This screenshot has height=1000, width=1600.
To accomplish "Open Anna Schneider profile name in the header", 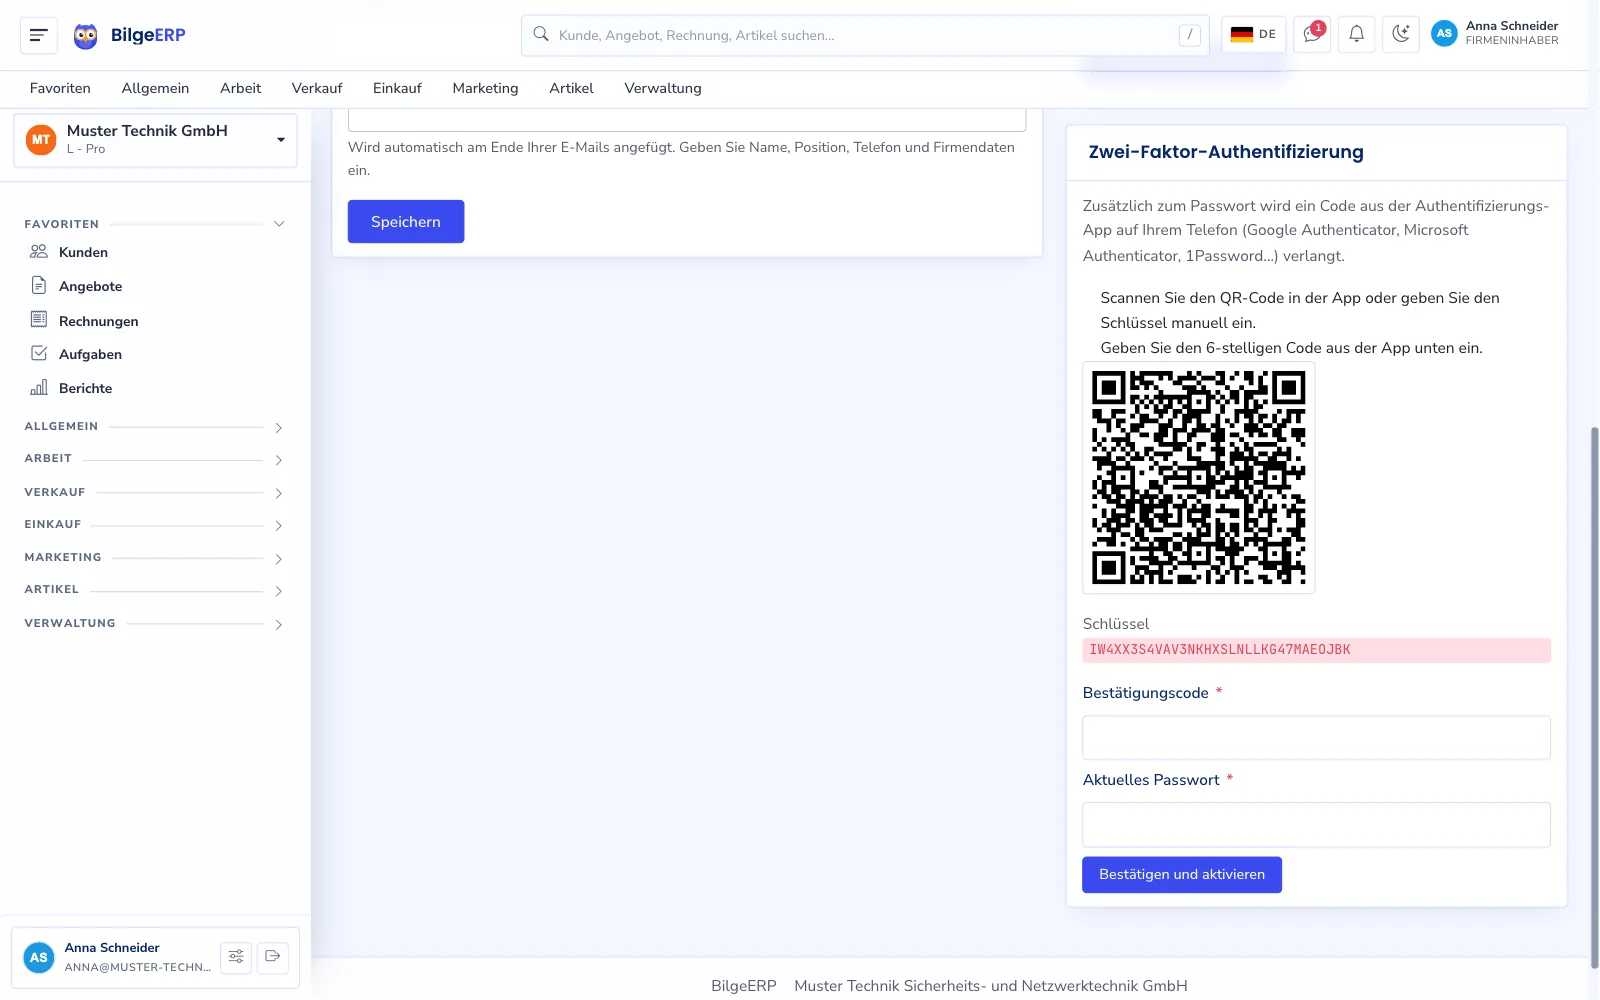I will point(1512,26).
